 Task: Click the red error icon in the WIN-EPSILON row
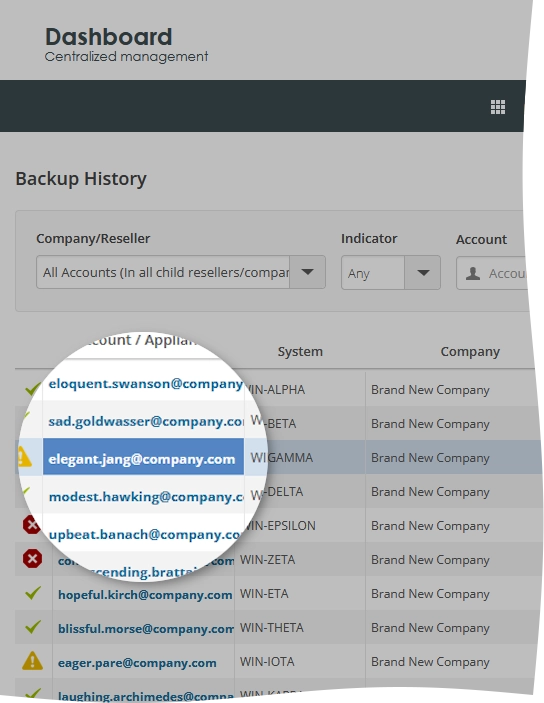pos(32,525)
